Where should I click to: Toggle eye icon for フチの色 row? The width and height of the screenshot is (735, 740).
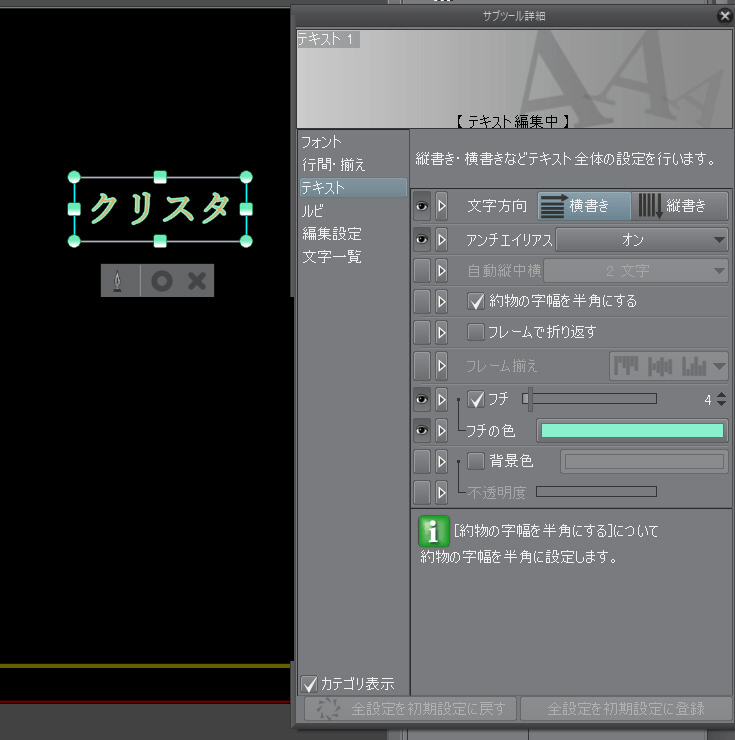pyautogui.click(x=422, y=431)
